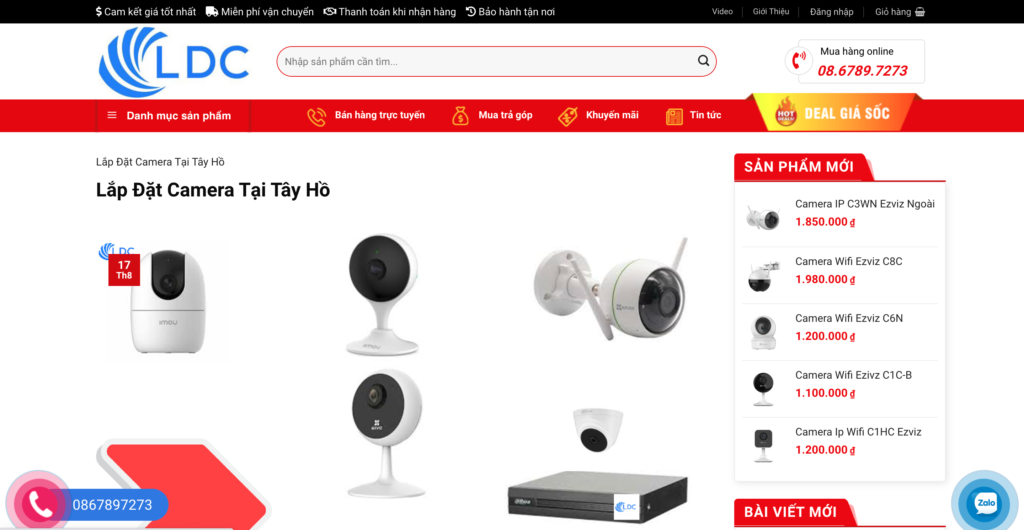Click the Đăng nhập login link
Viewport: 1024px width, 530px height.
(831, 12)
